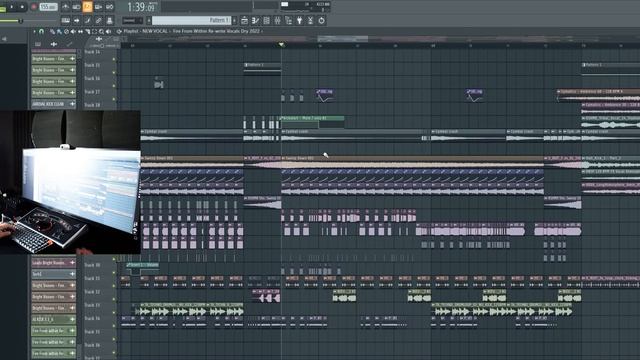Screen dimensions: 640x360
Task: Click the 1:39:09 time display
Action: pyautogui.click(x=141, y=7)
